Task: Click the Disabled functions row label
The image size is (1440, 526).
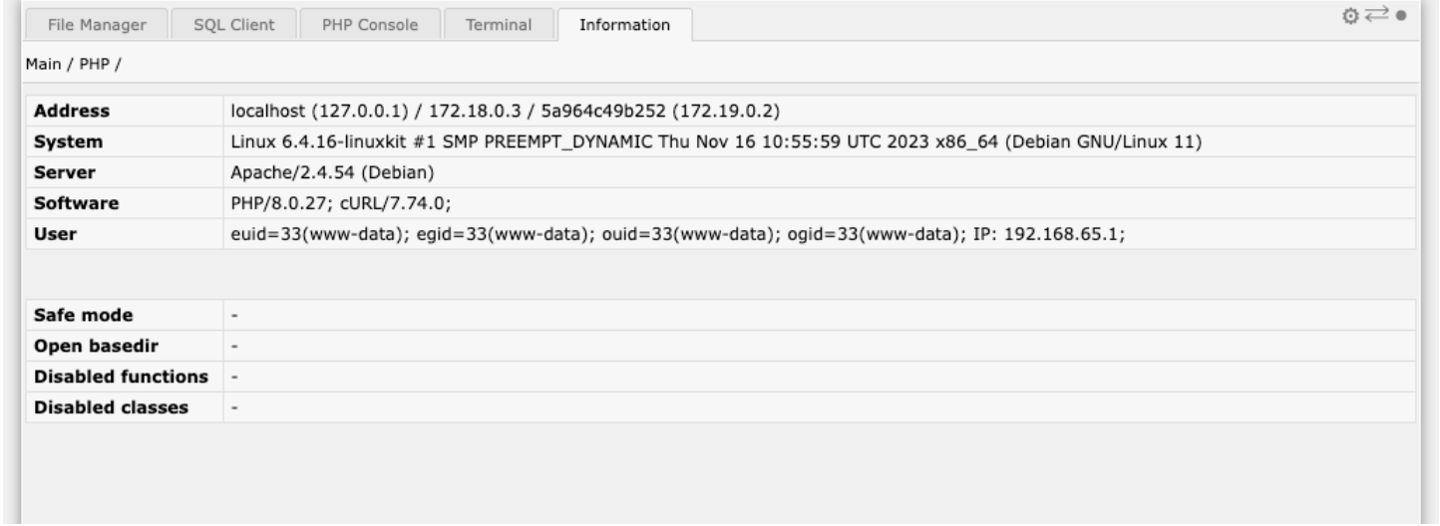Action: 121,377
